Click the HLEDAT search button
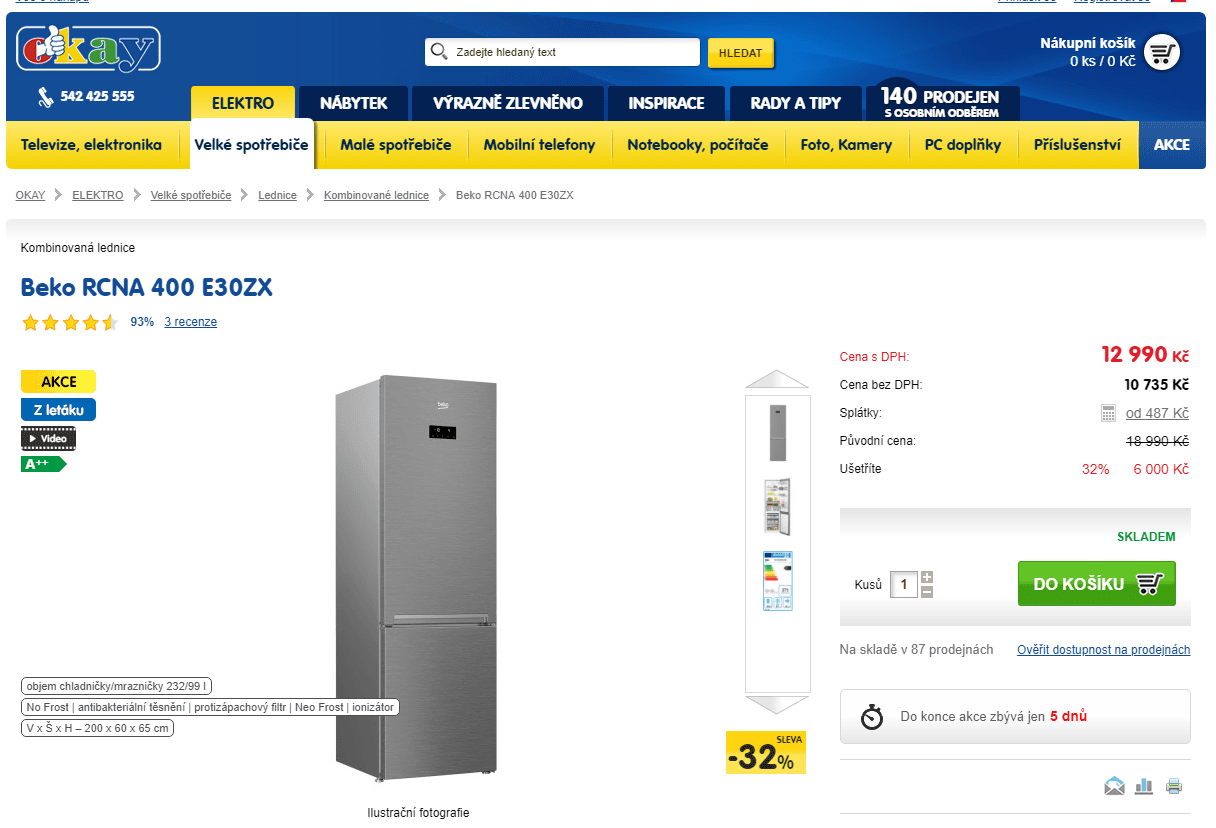 (x=741, y=53)
